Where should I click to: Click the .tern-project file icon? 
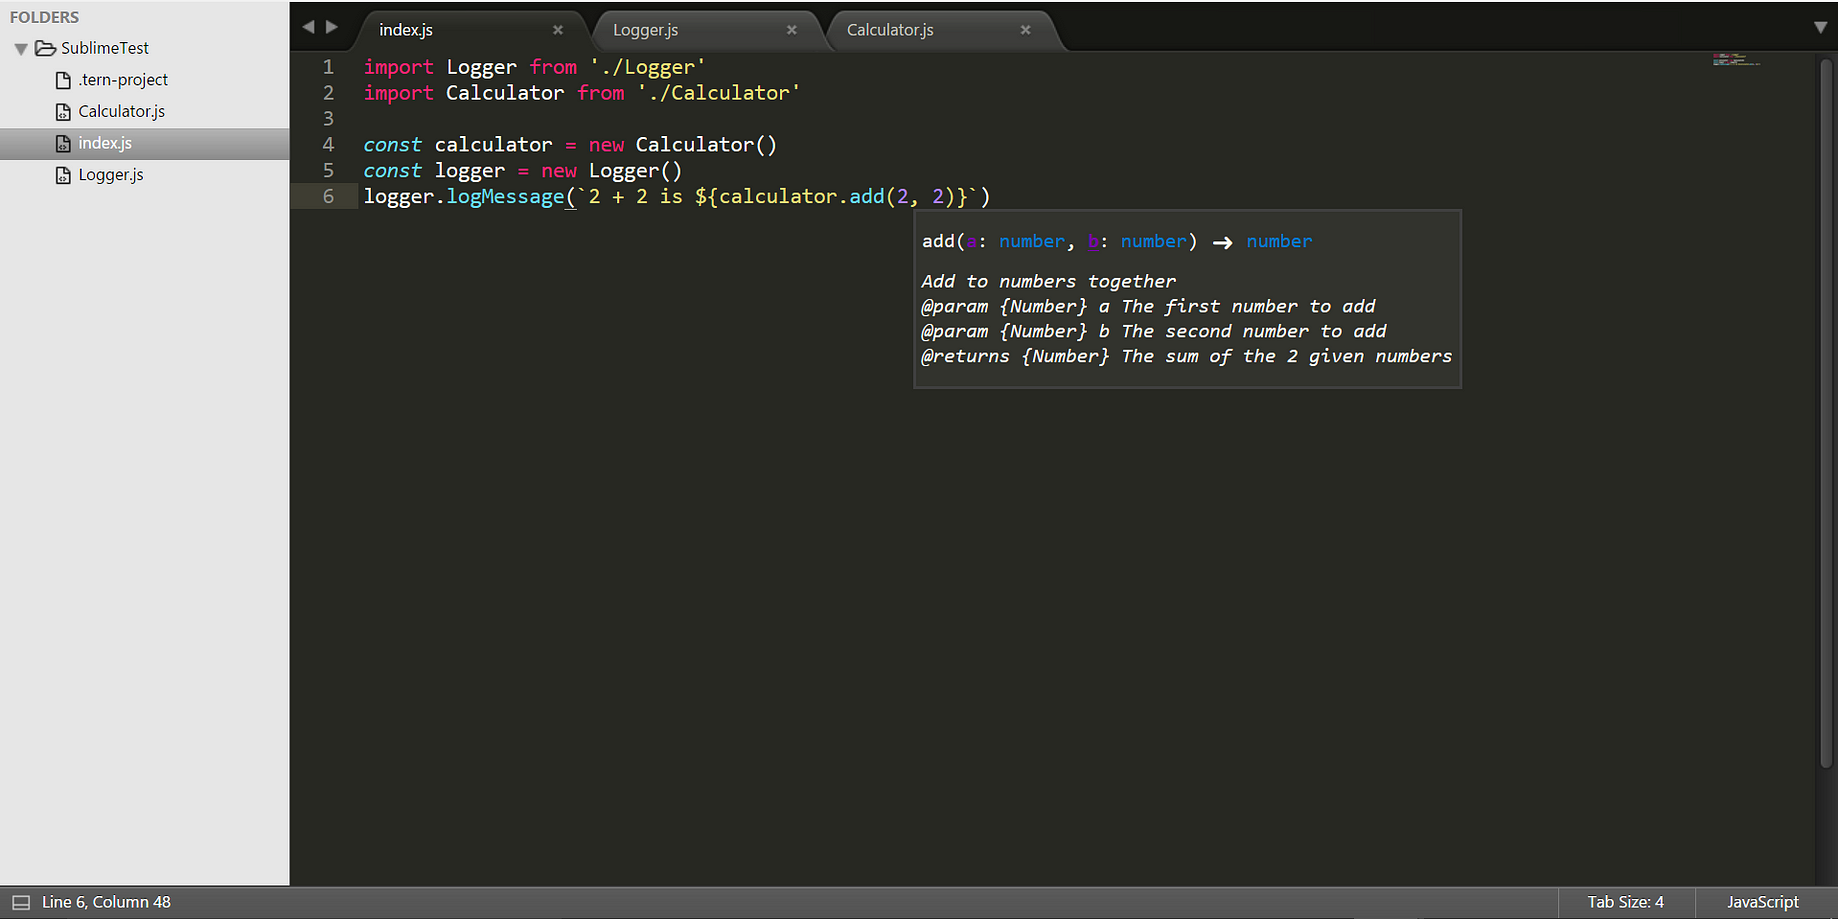click(63, 80)
